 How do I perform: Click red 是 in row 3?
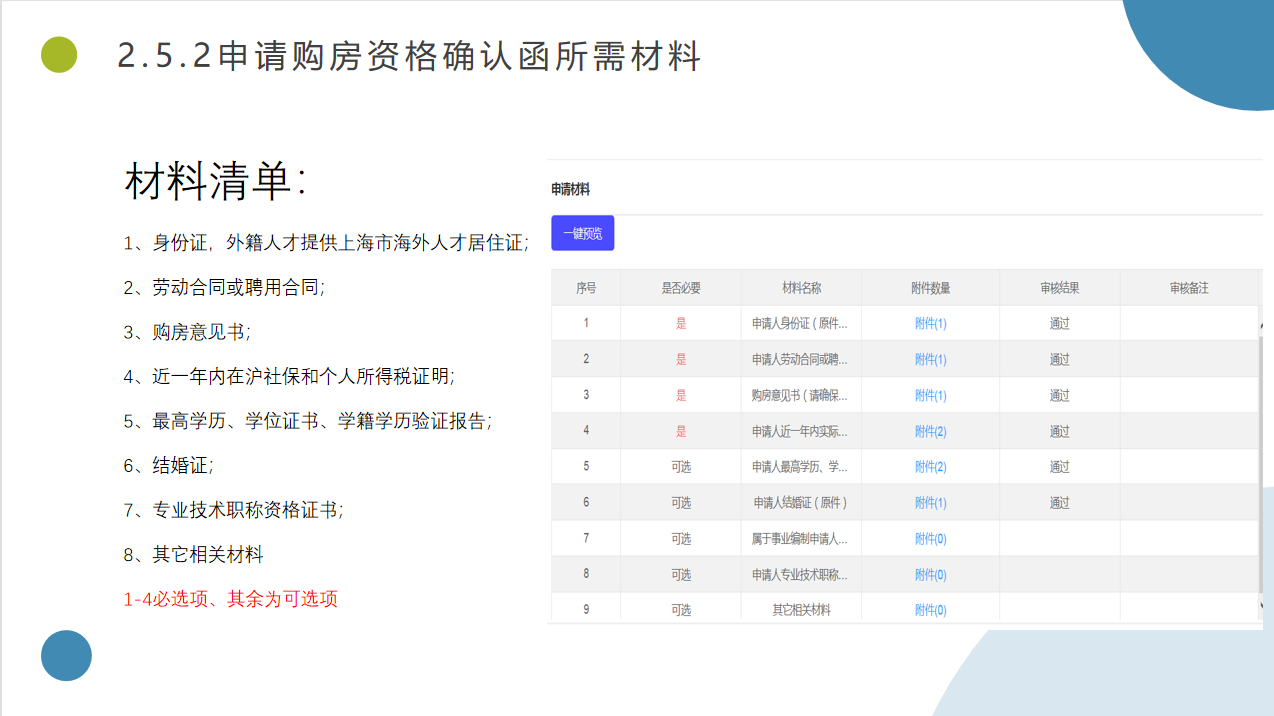(681, 395)
